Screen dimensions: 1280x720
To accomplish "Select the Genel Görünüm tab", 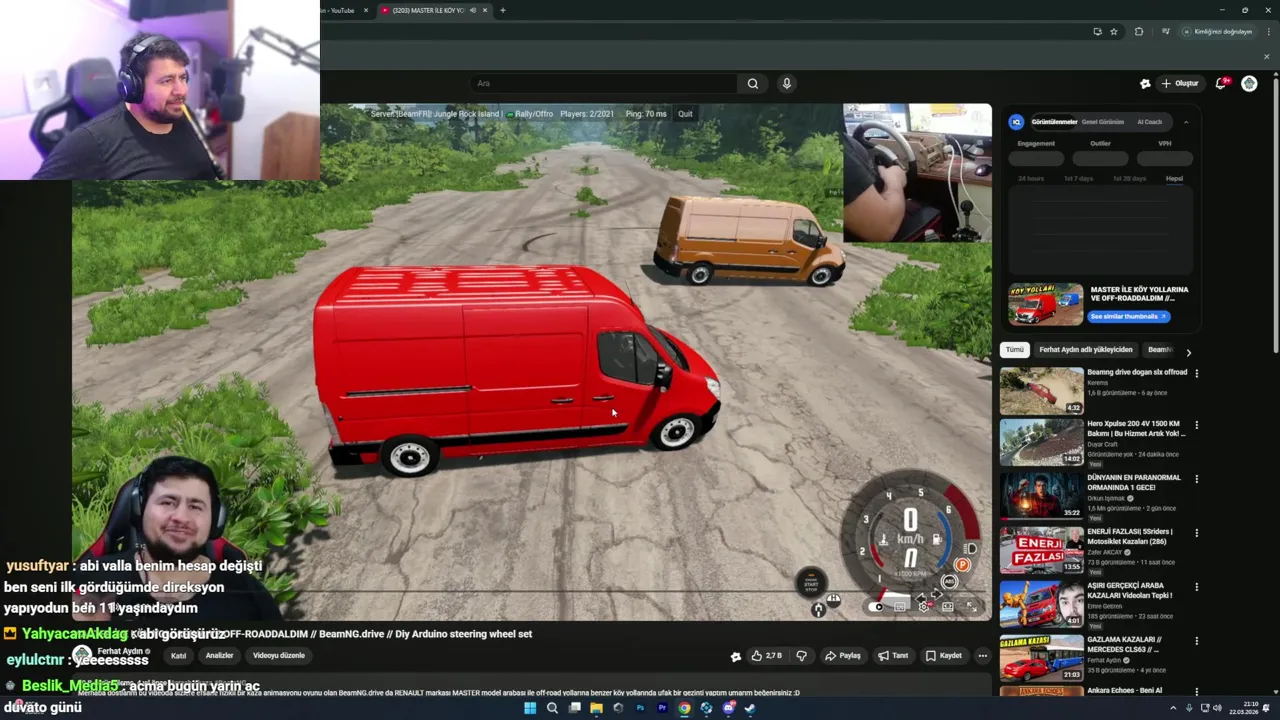I will [1103, 122].
